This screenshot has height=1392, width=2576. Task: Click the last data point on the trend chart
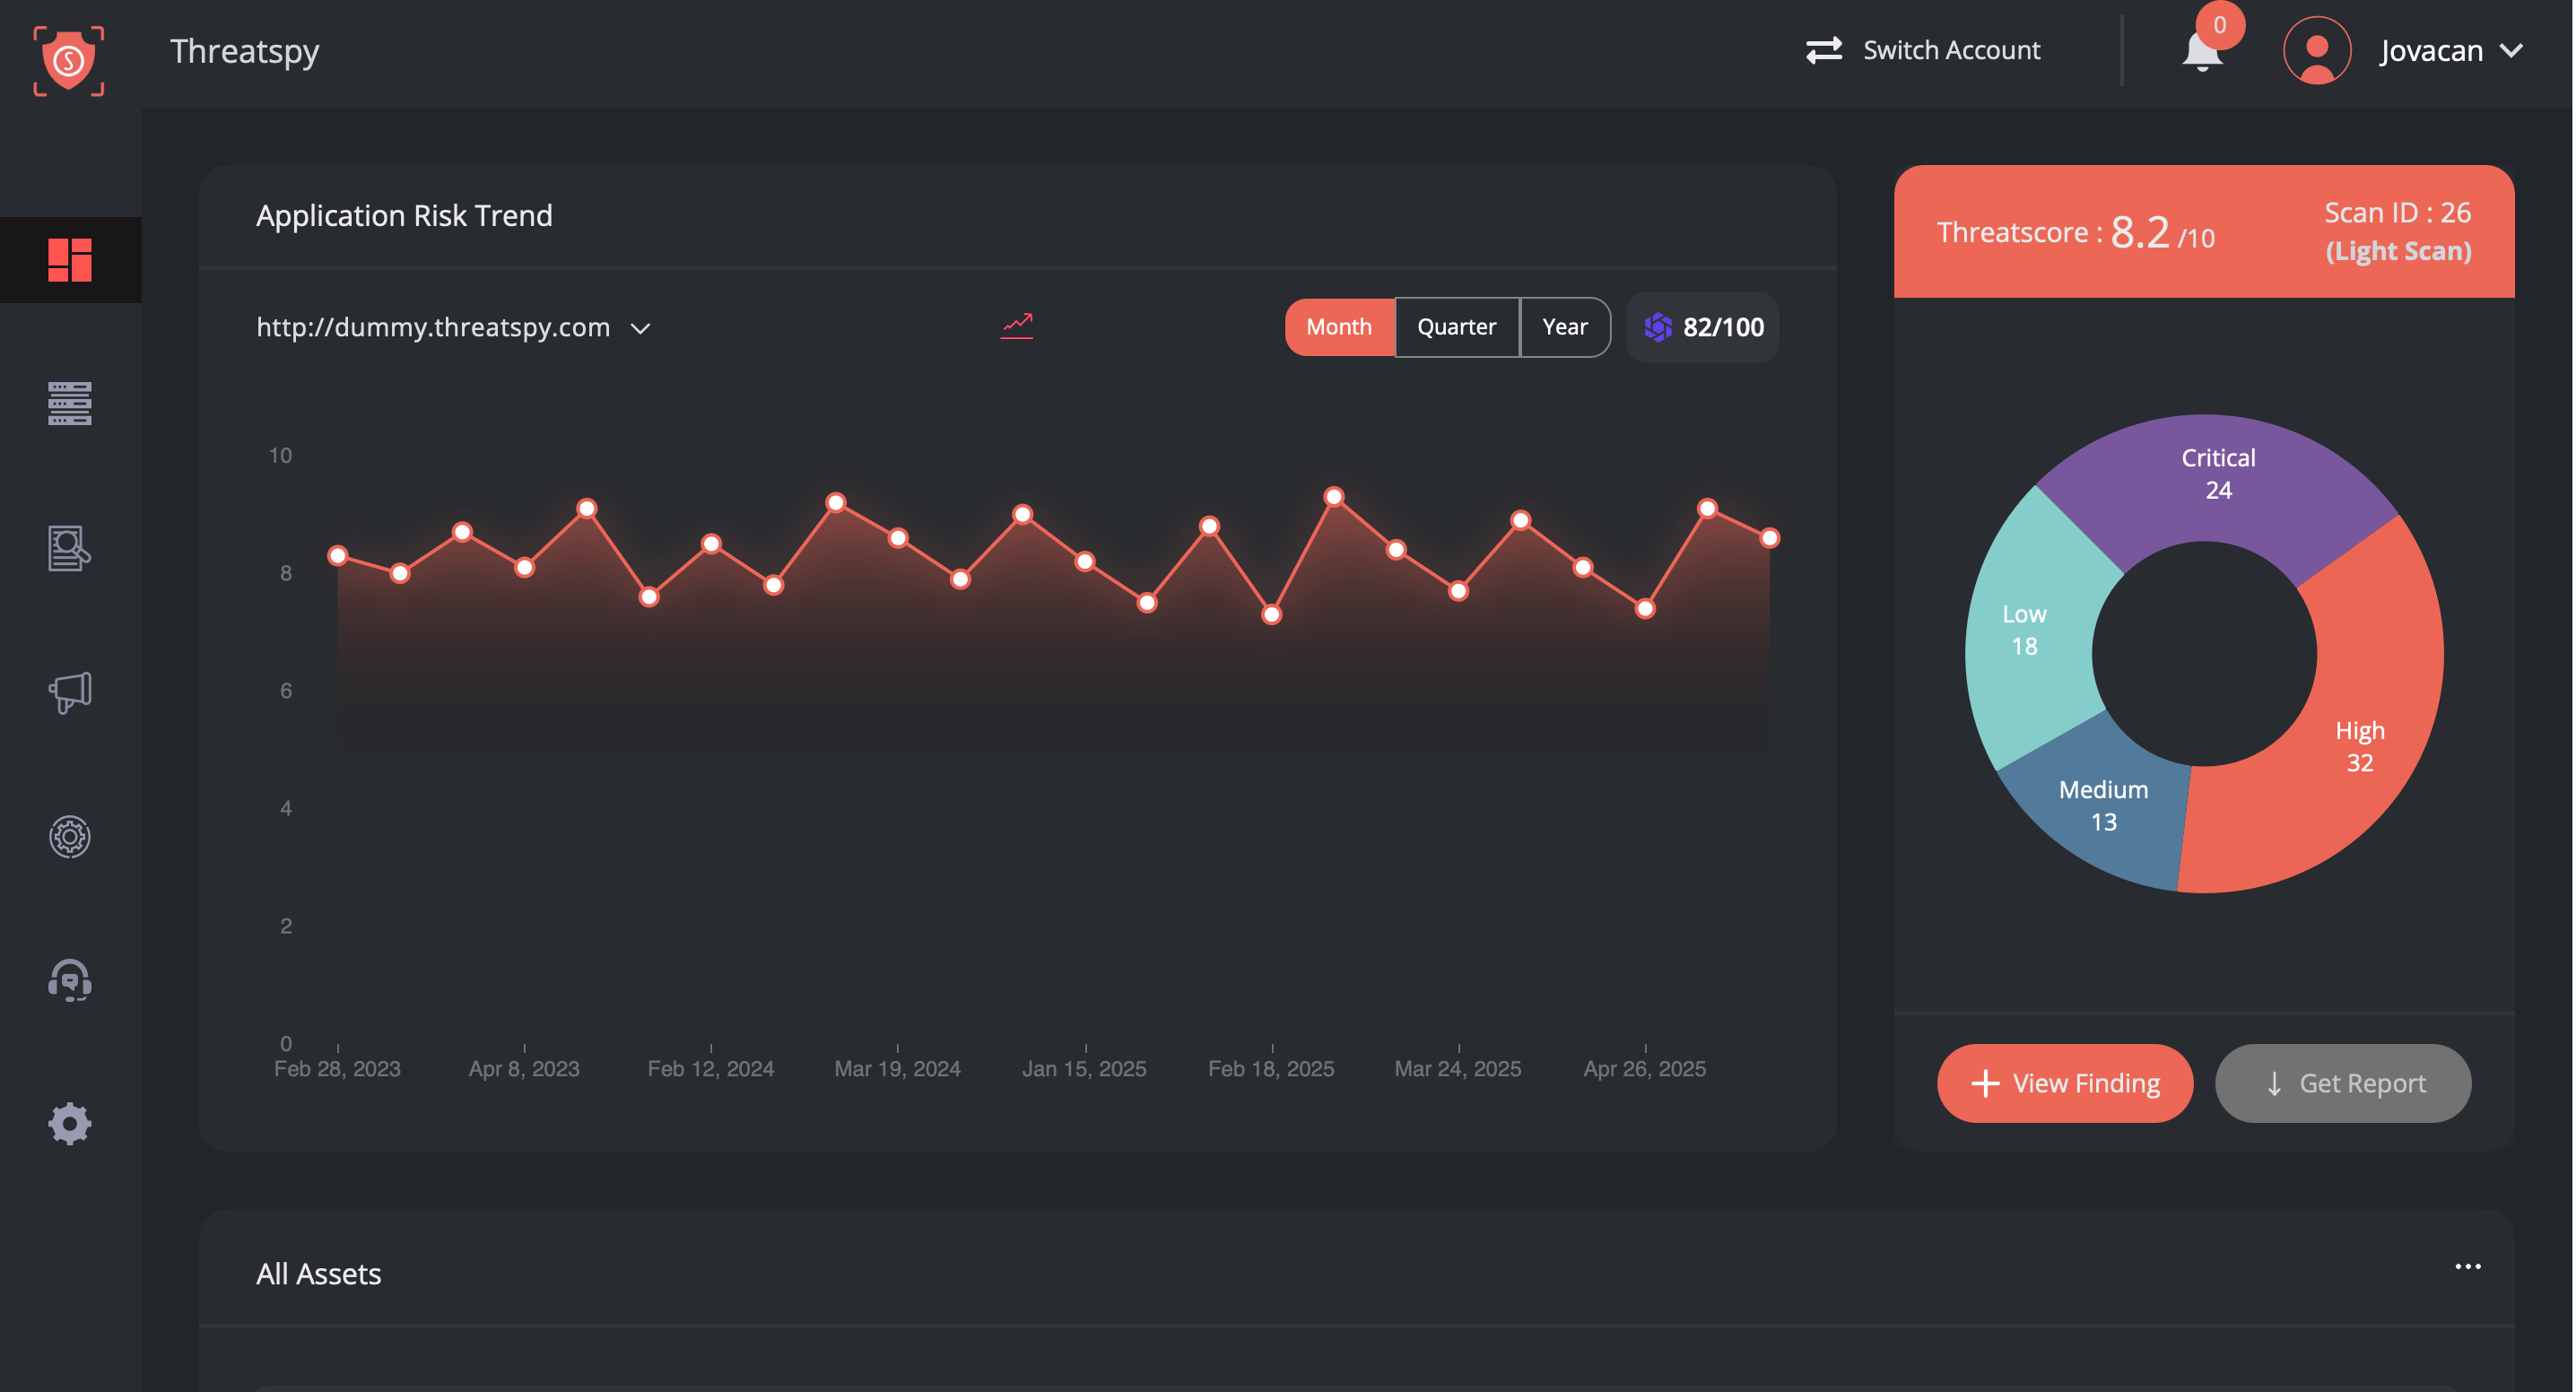pos(1770,538)
